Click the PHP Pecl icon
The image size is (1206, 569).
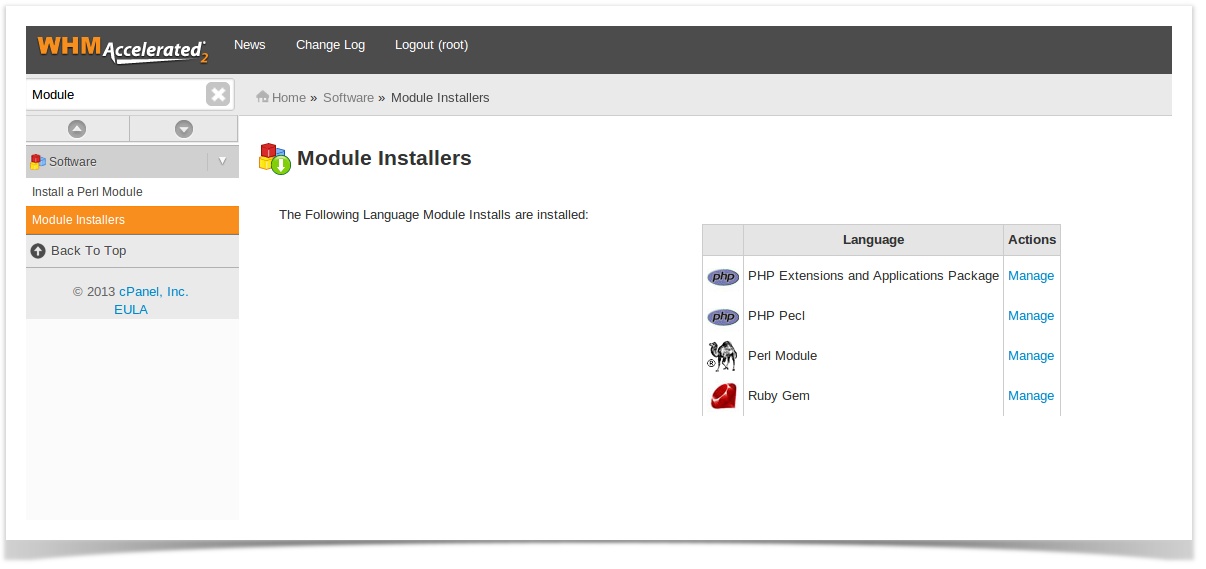(x=722, y=317)
